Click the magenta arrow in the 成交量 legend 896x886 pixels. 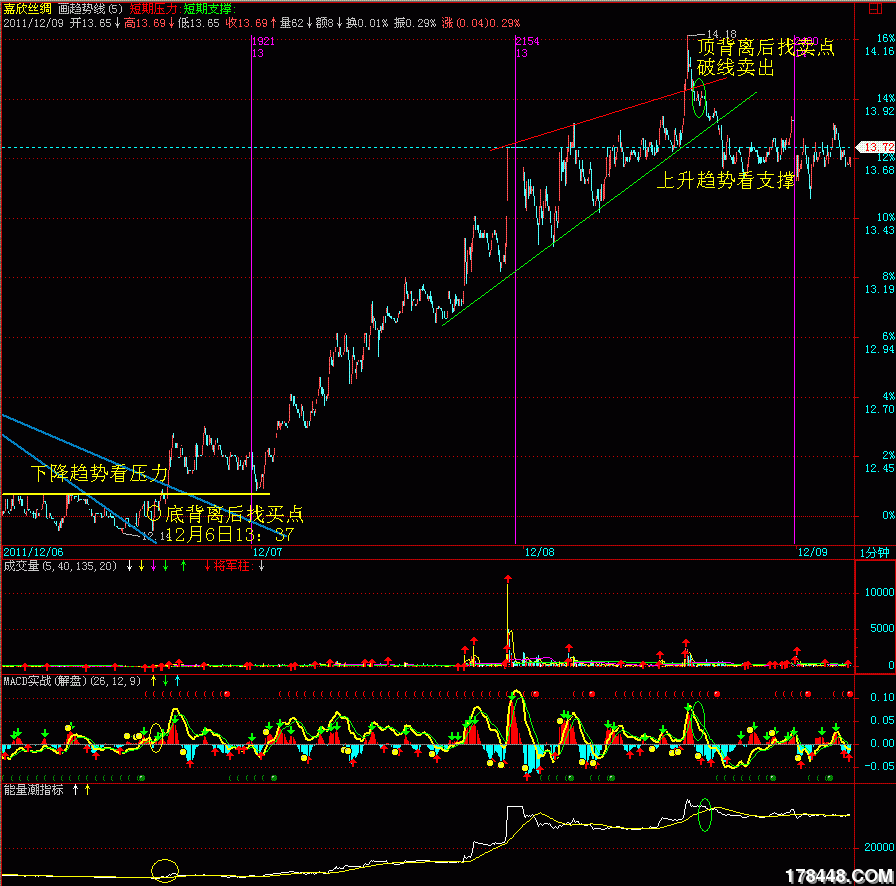click(x=153, y=566)
